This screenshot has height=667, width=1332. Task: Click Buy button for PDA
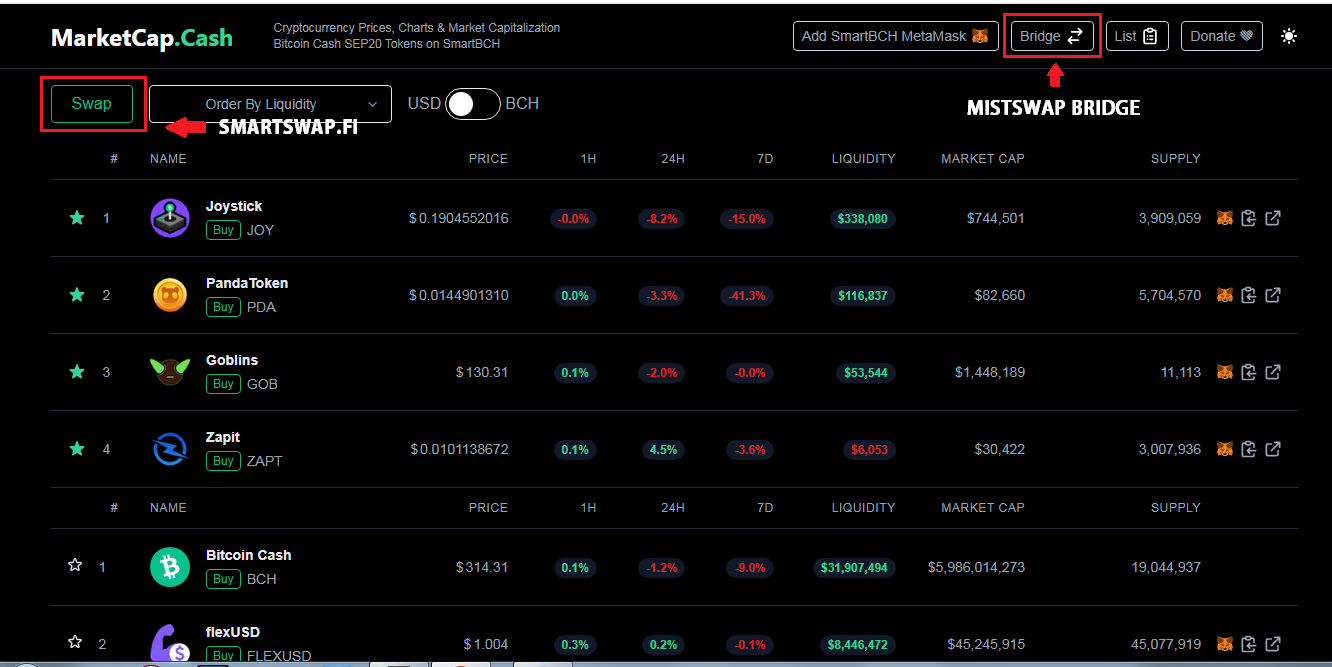pos(224,307)
